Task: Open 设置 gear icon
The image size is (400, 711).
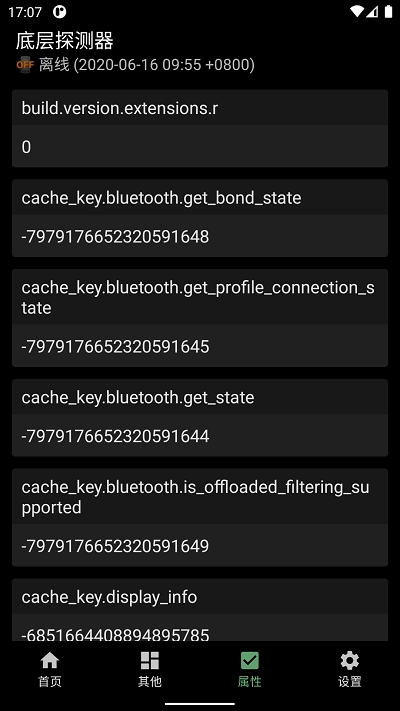Action: tap(350, 669)
